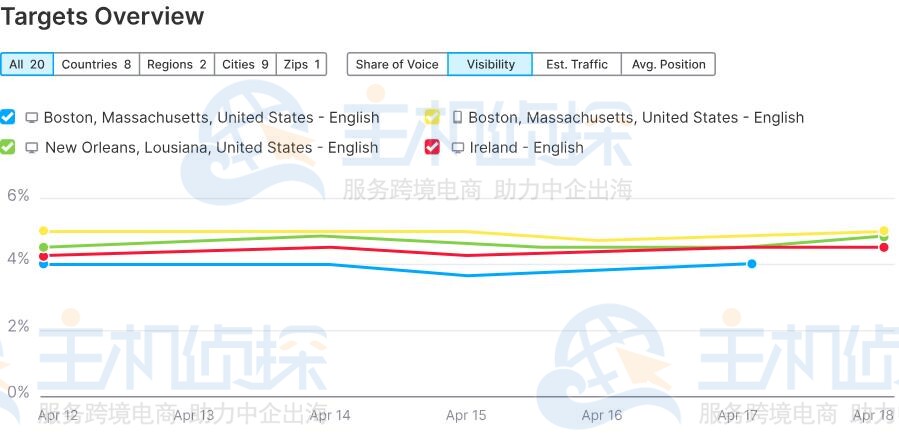Select the All 20 filter tab

pyautogui.click(x=27, y=64)
